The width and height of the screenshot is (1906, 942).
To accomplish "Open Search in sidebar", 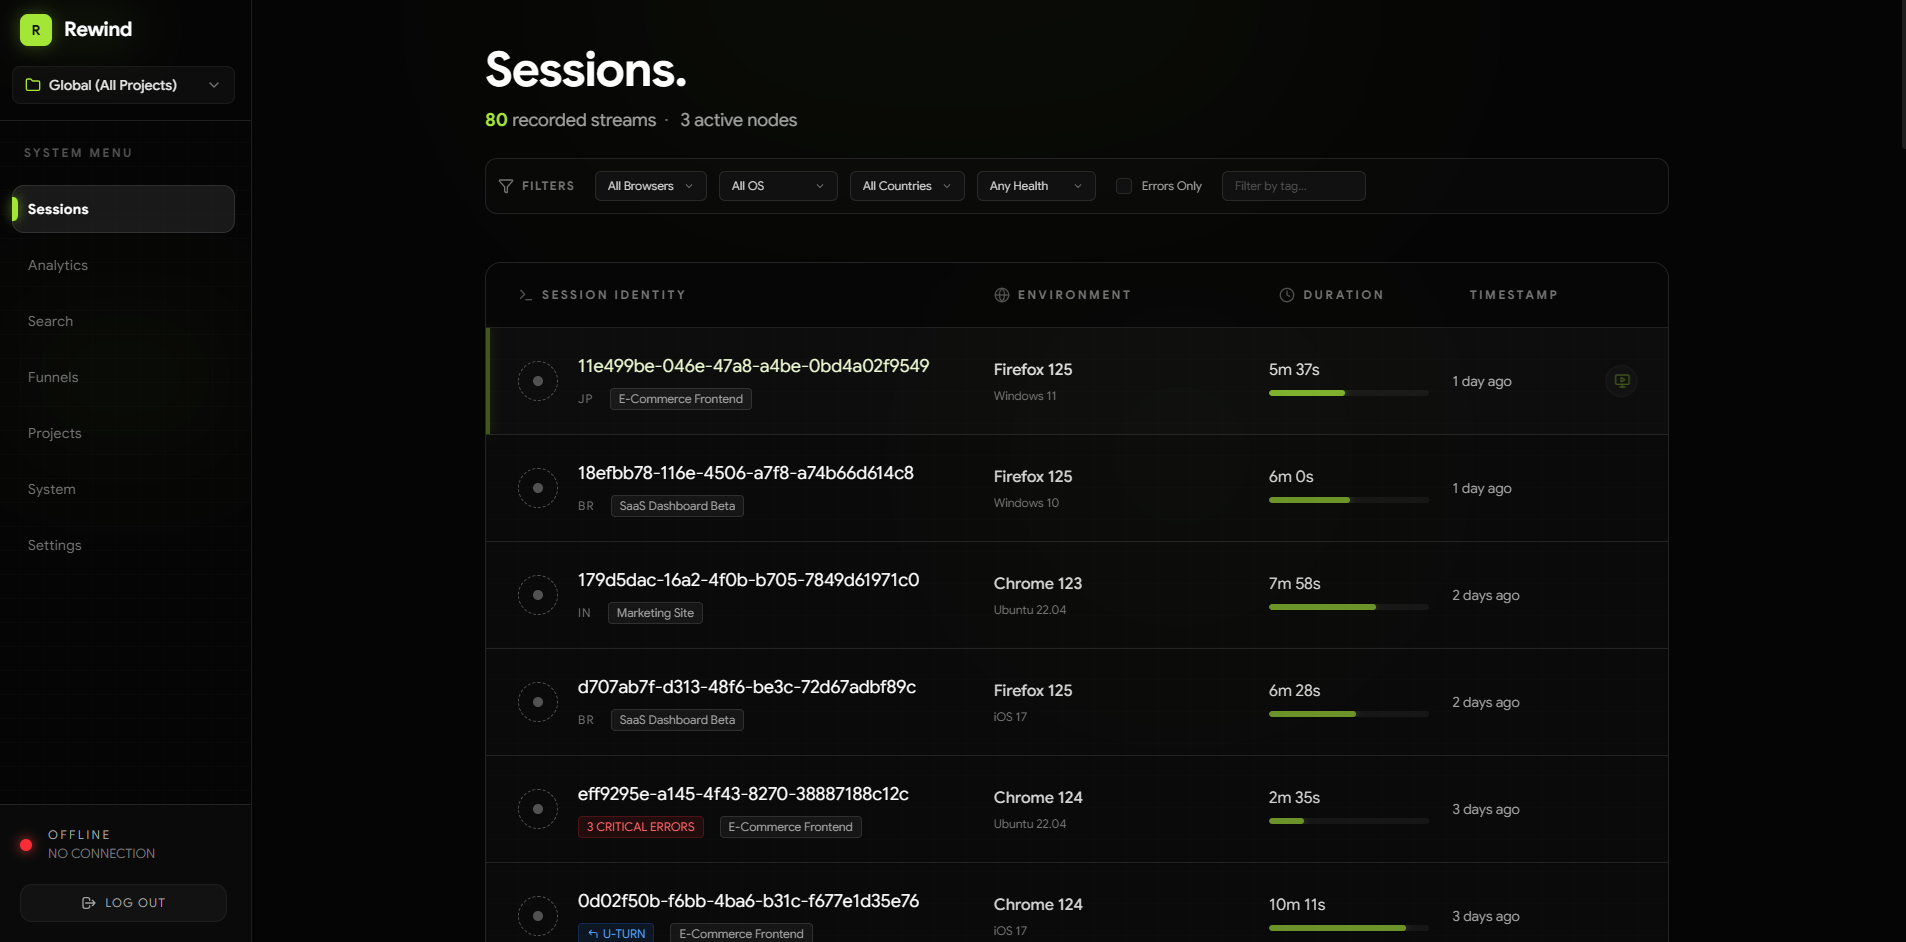I will point(50,321).
